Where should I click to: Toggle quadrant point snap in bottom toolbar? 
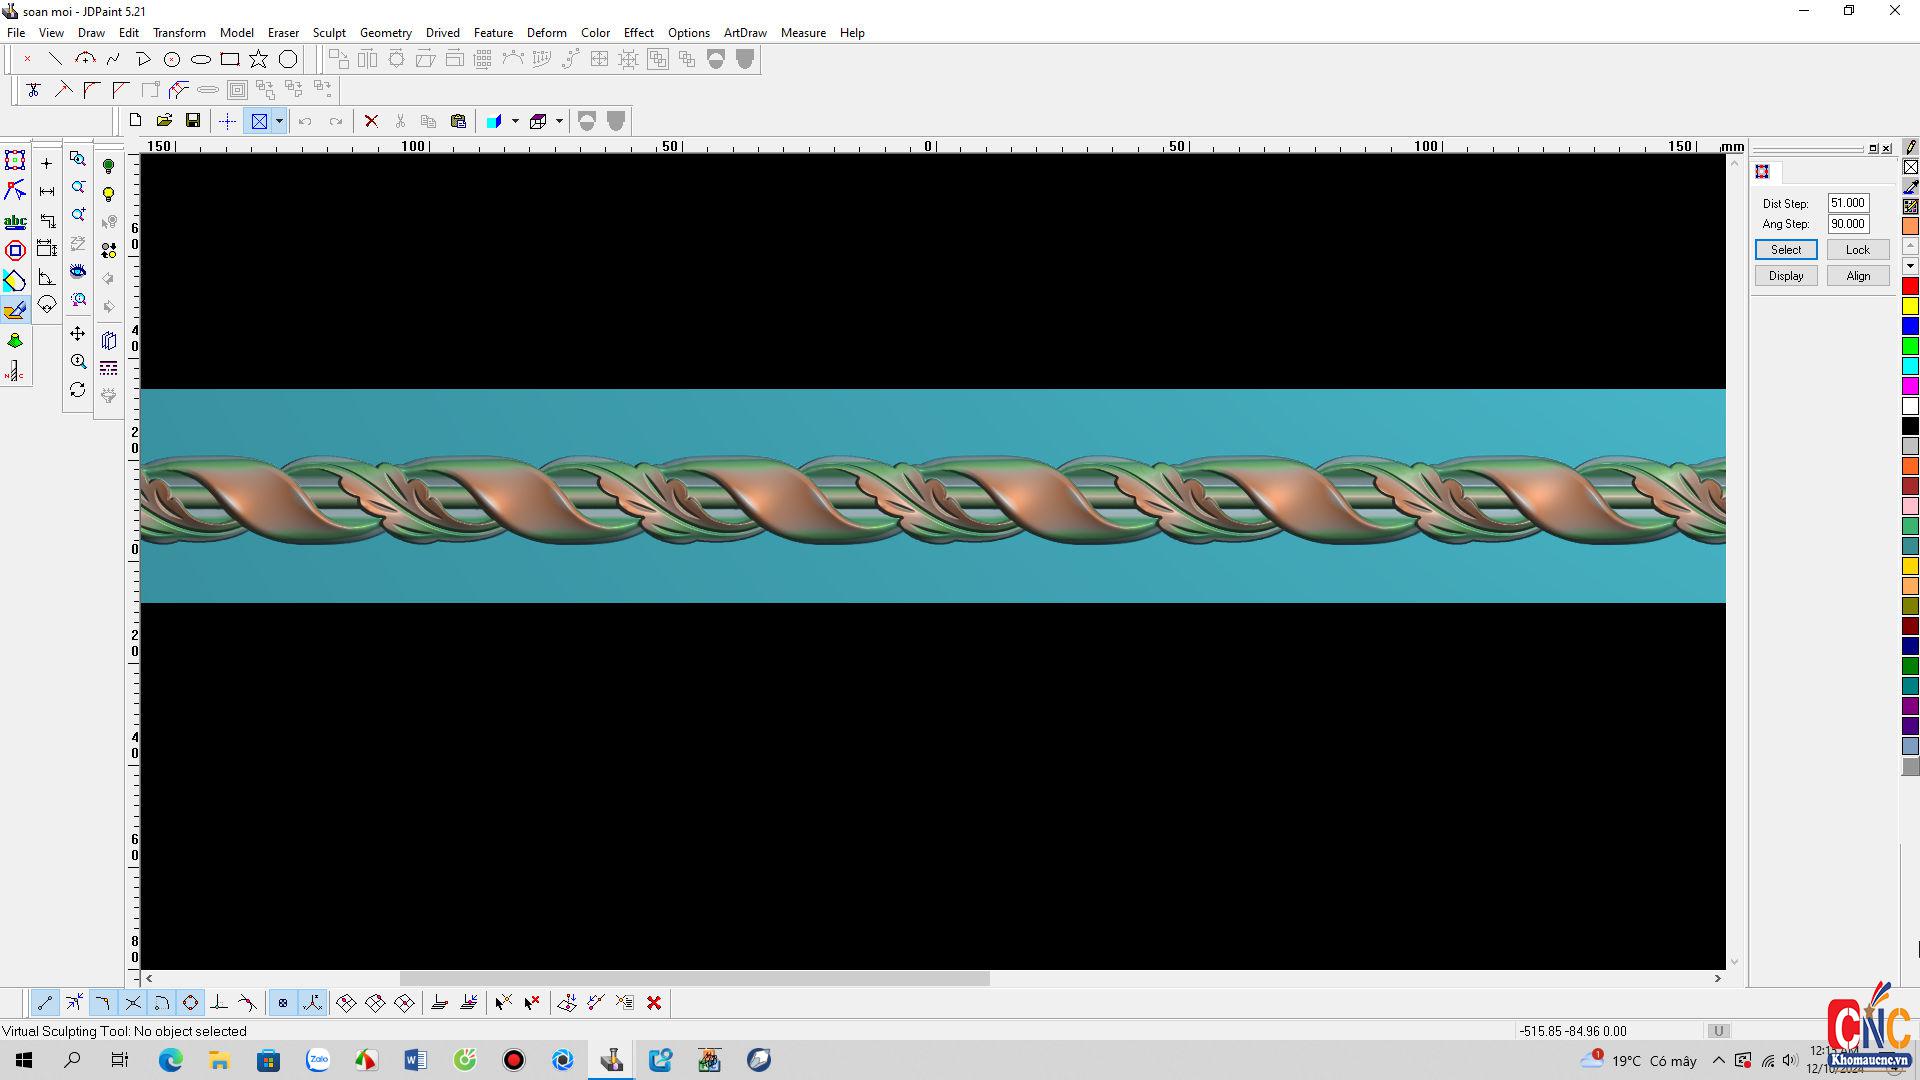[190, 1003]
